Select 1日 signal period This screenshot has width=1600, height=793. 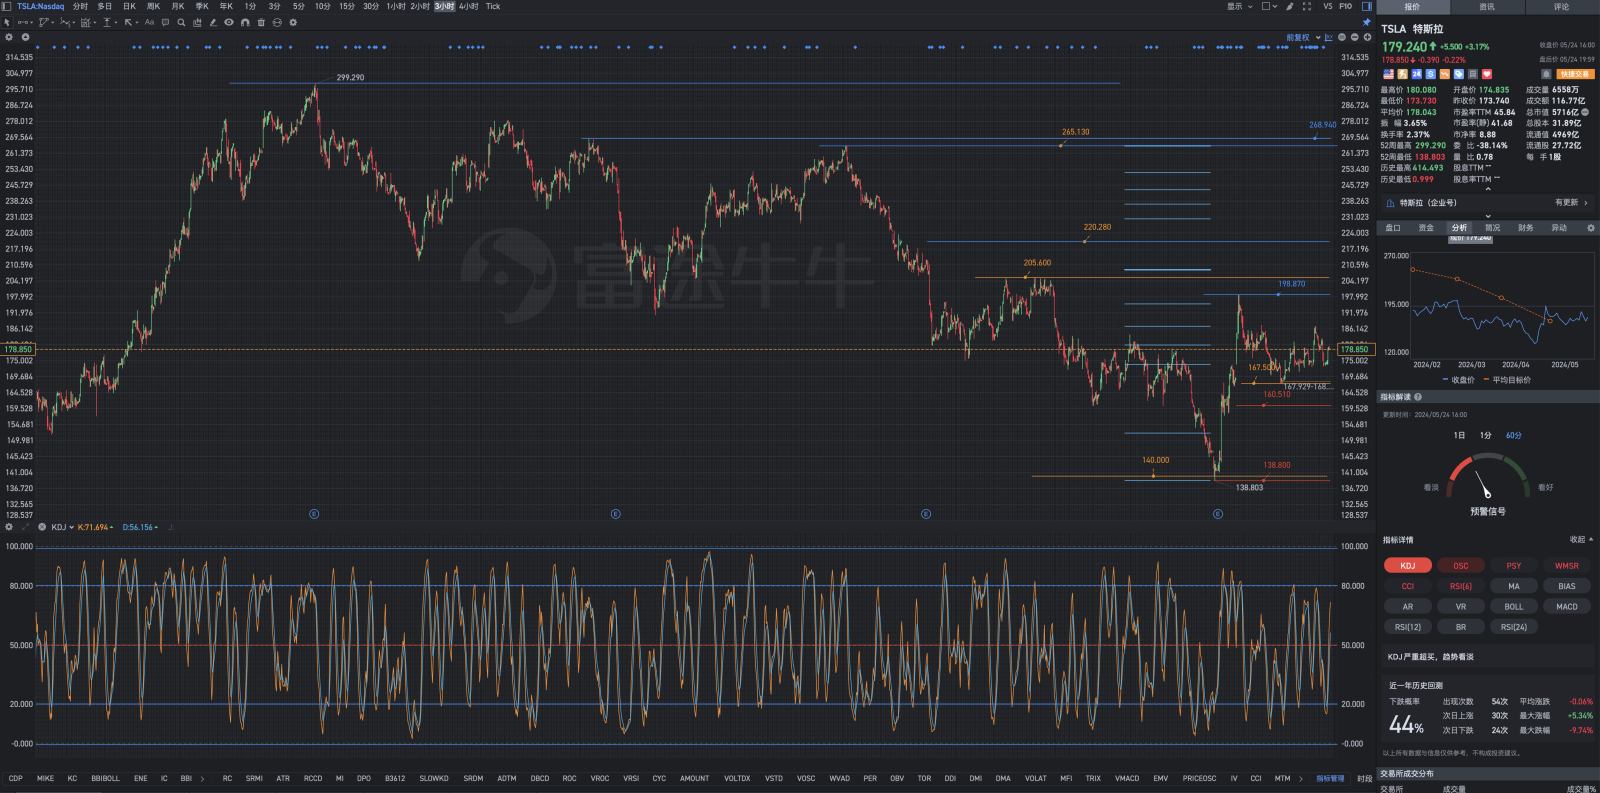(x=1459, y=435)
